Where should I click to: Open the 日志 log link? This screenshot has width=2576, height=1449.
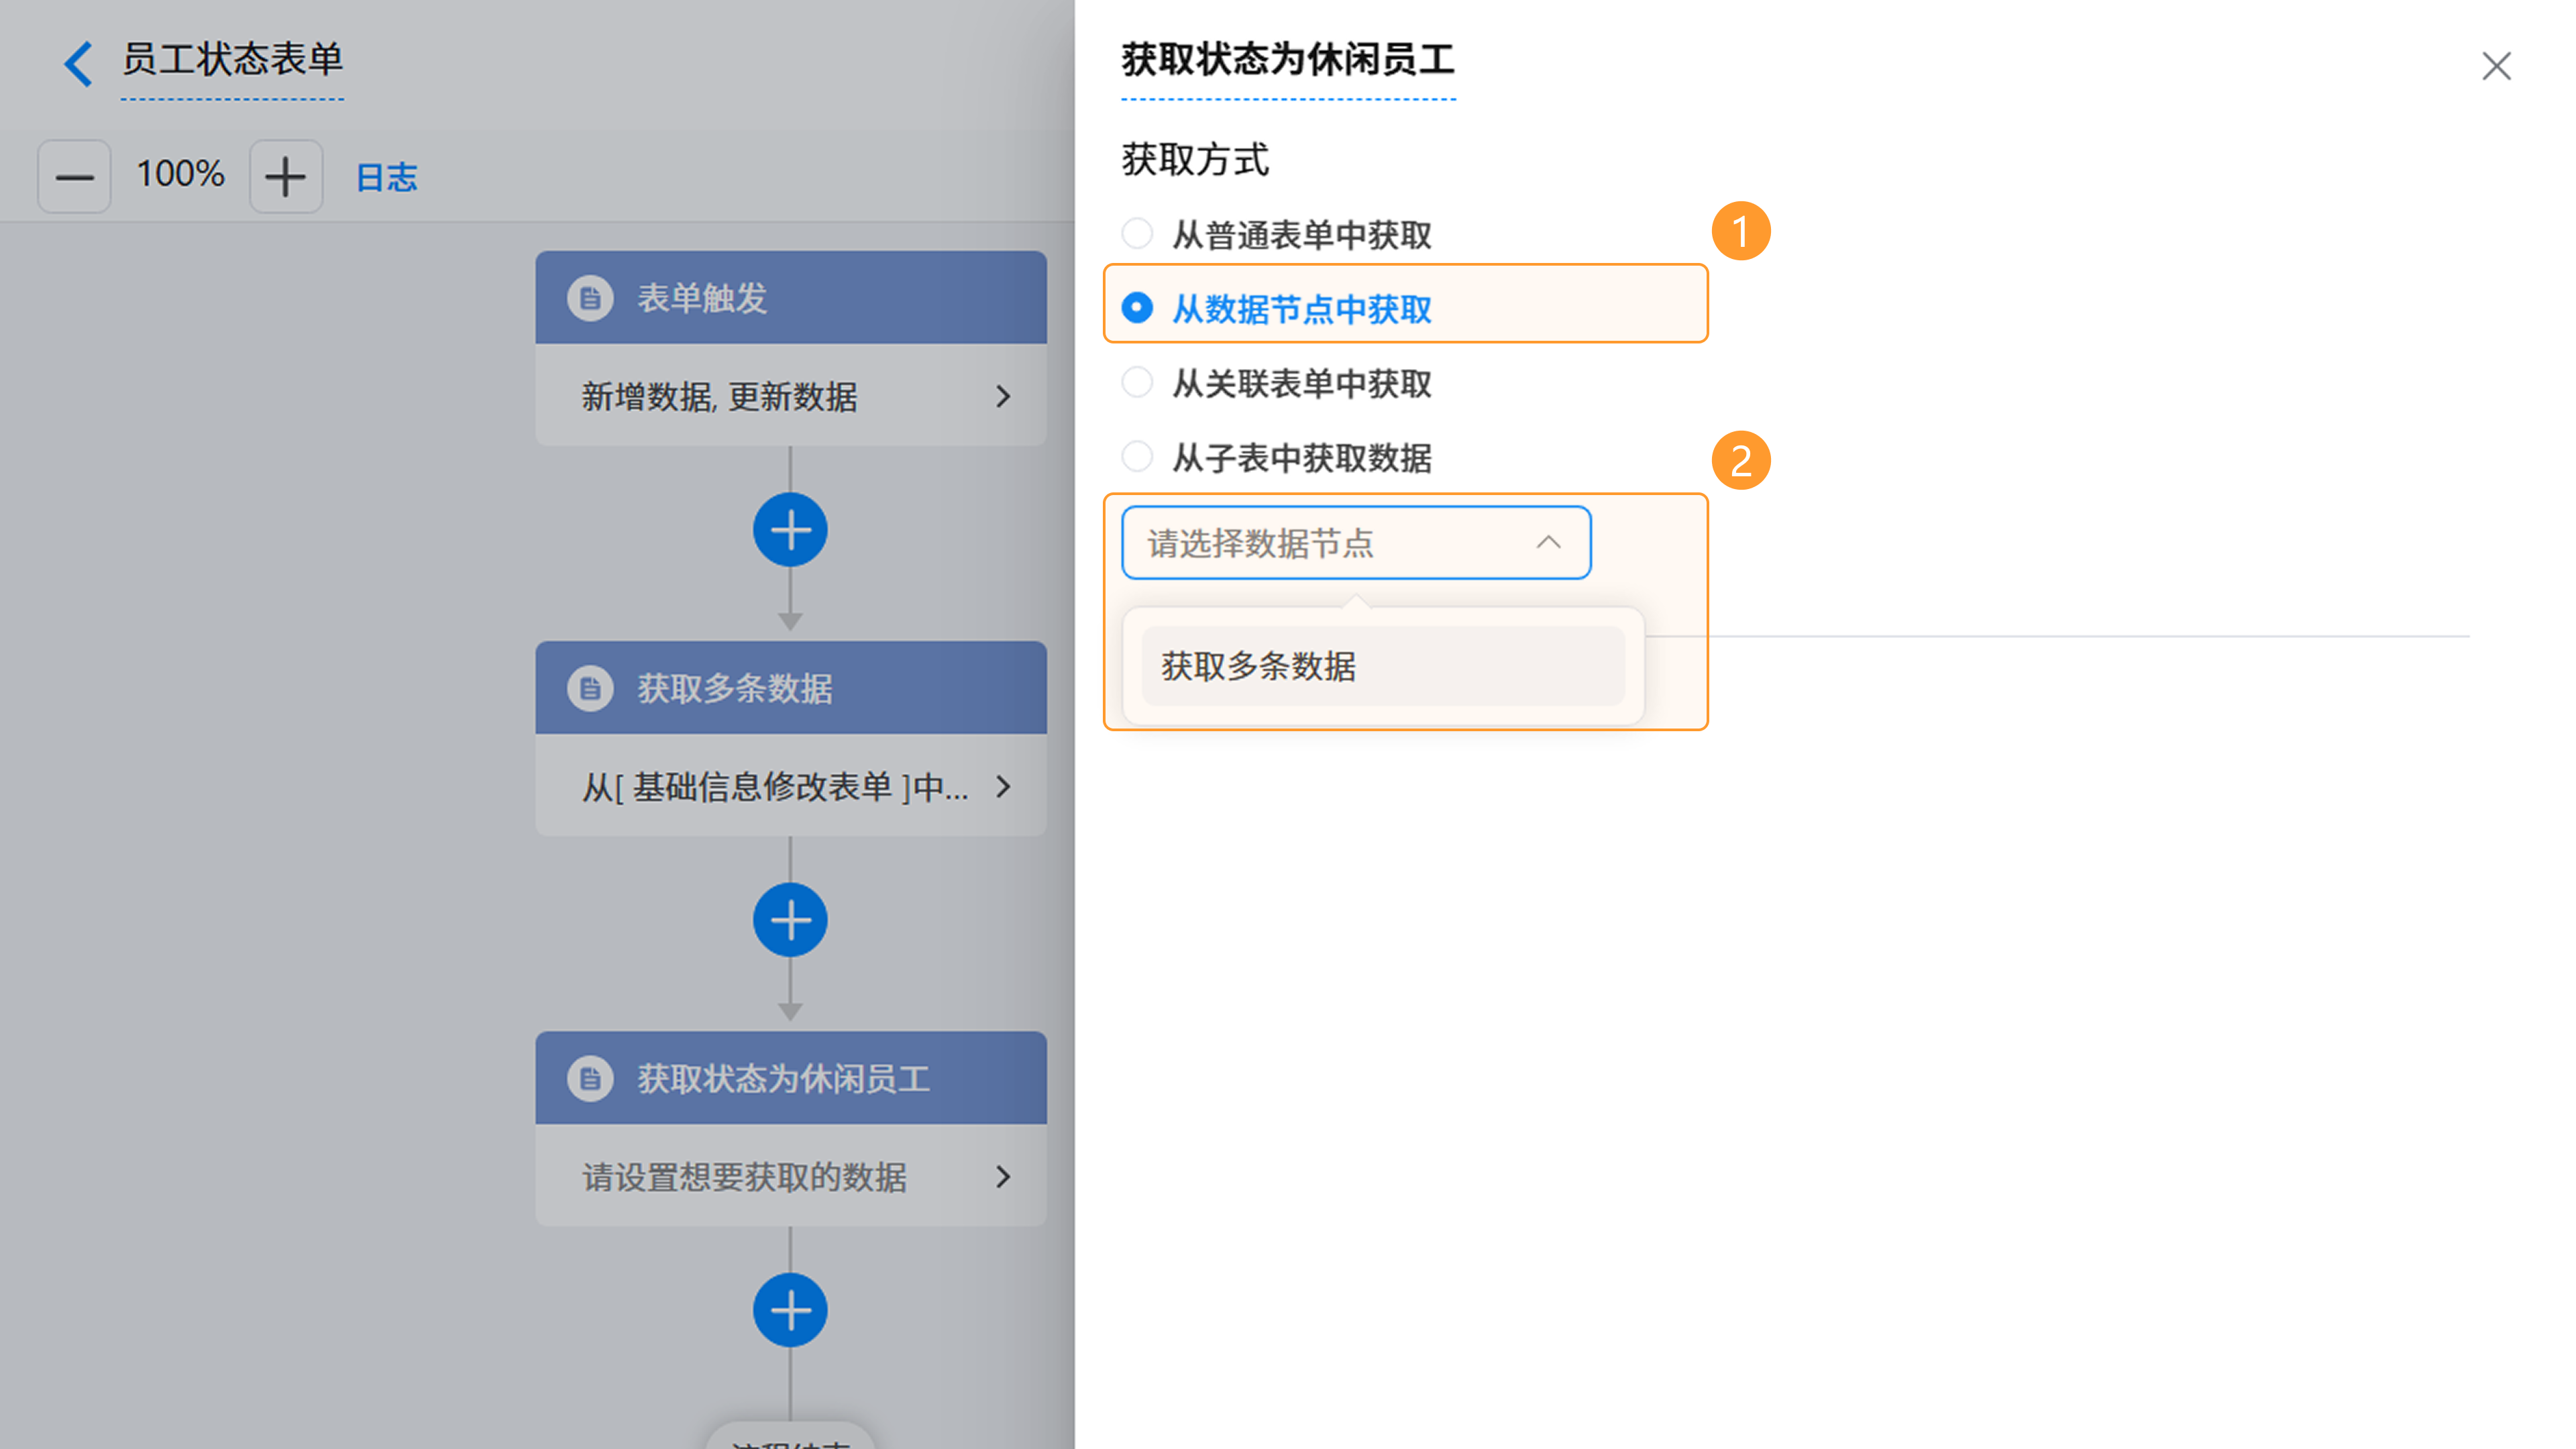[386, 177]
